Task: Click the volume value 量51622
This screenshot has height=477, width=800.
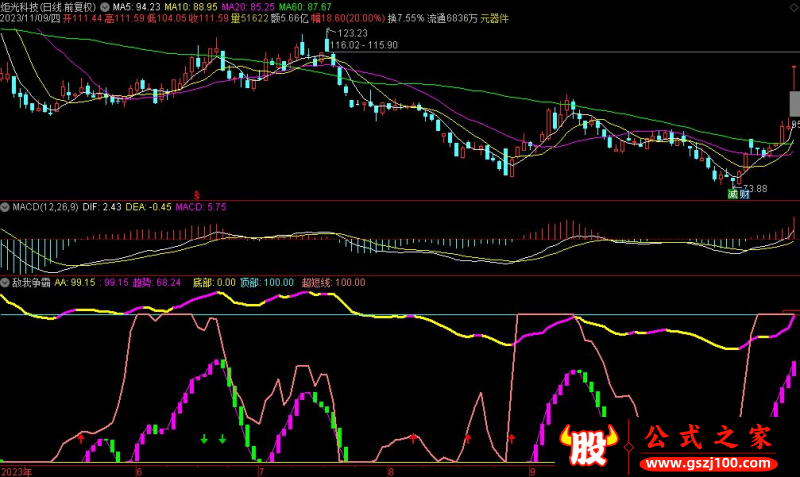Action: [249, 19]
